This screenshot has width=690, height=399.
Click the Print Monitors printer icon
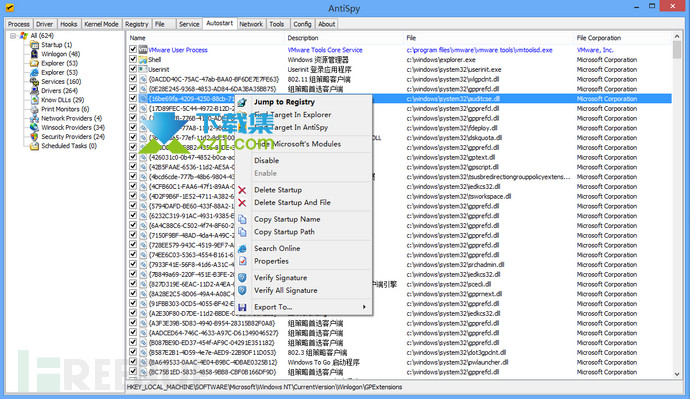click(x=34, y=109)
